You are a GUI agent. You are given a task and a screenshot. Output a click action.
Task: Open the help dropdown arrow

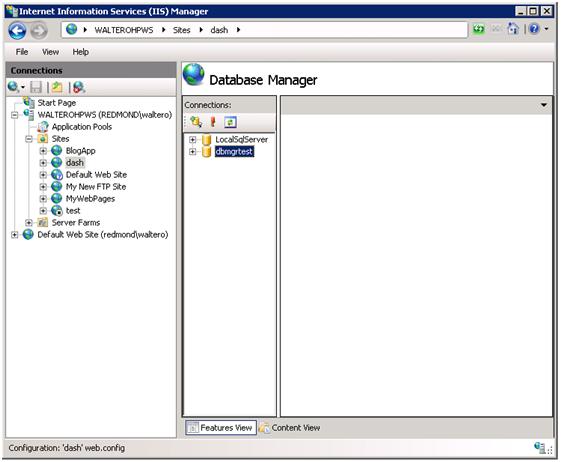click(x=546, y=29)
